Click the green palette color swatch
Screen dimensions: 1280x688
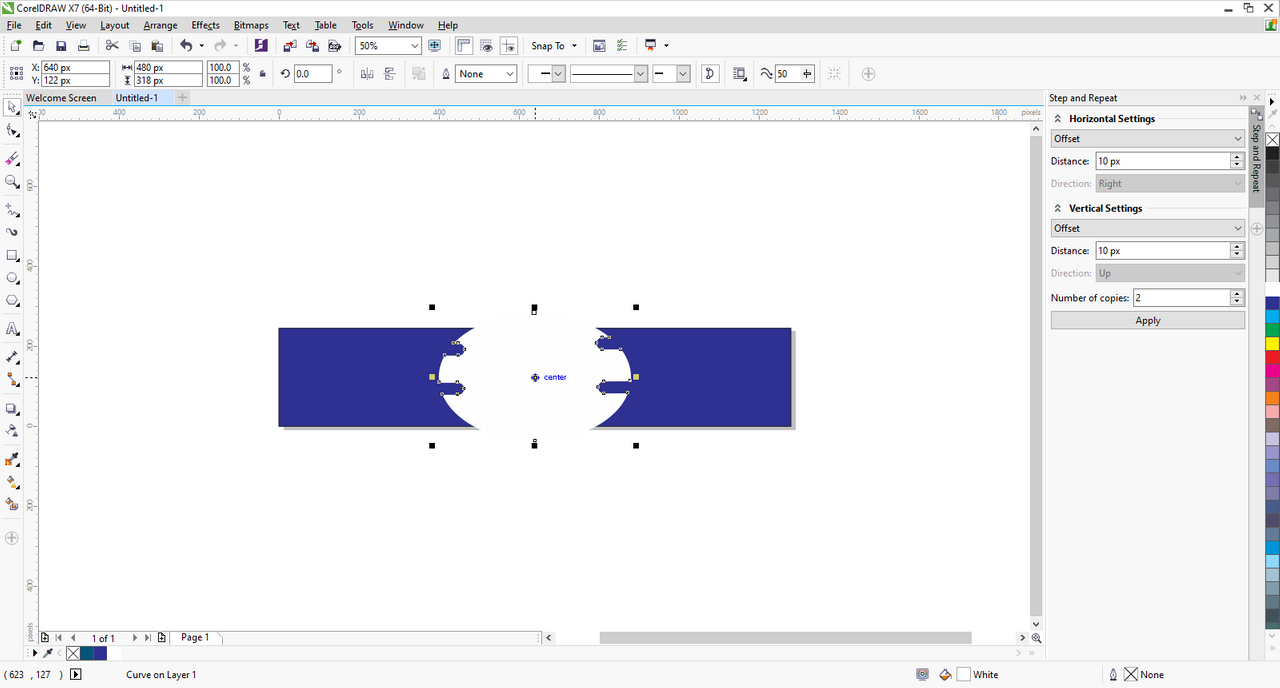(x=1272, y=330)
